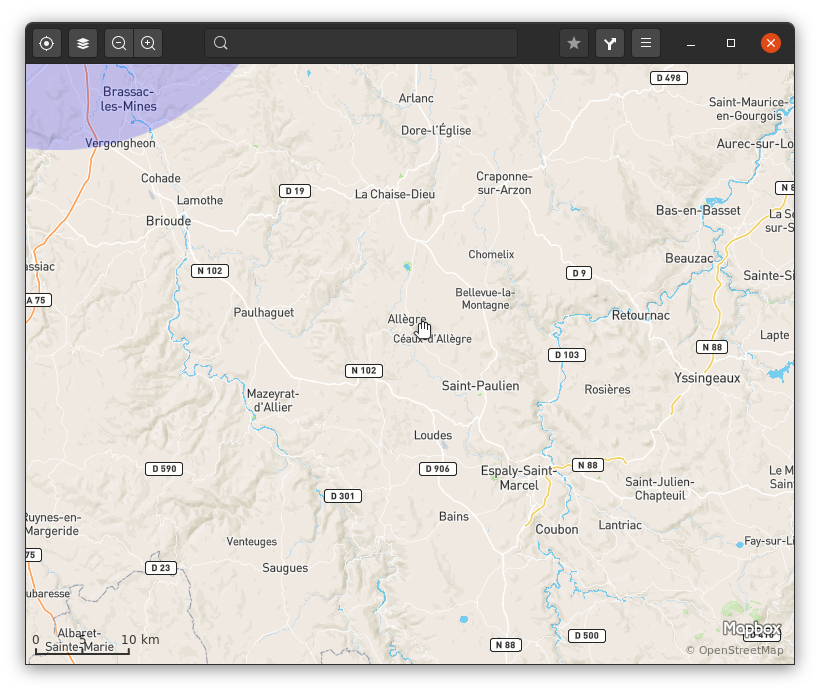The height and width of the screenshot is (693, 820).
Task: Click the Dore-l'Église label
Action: 436,130
